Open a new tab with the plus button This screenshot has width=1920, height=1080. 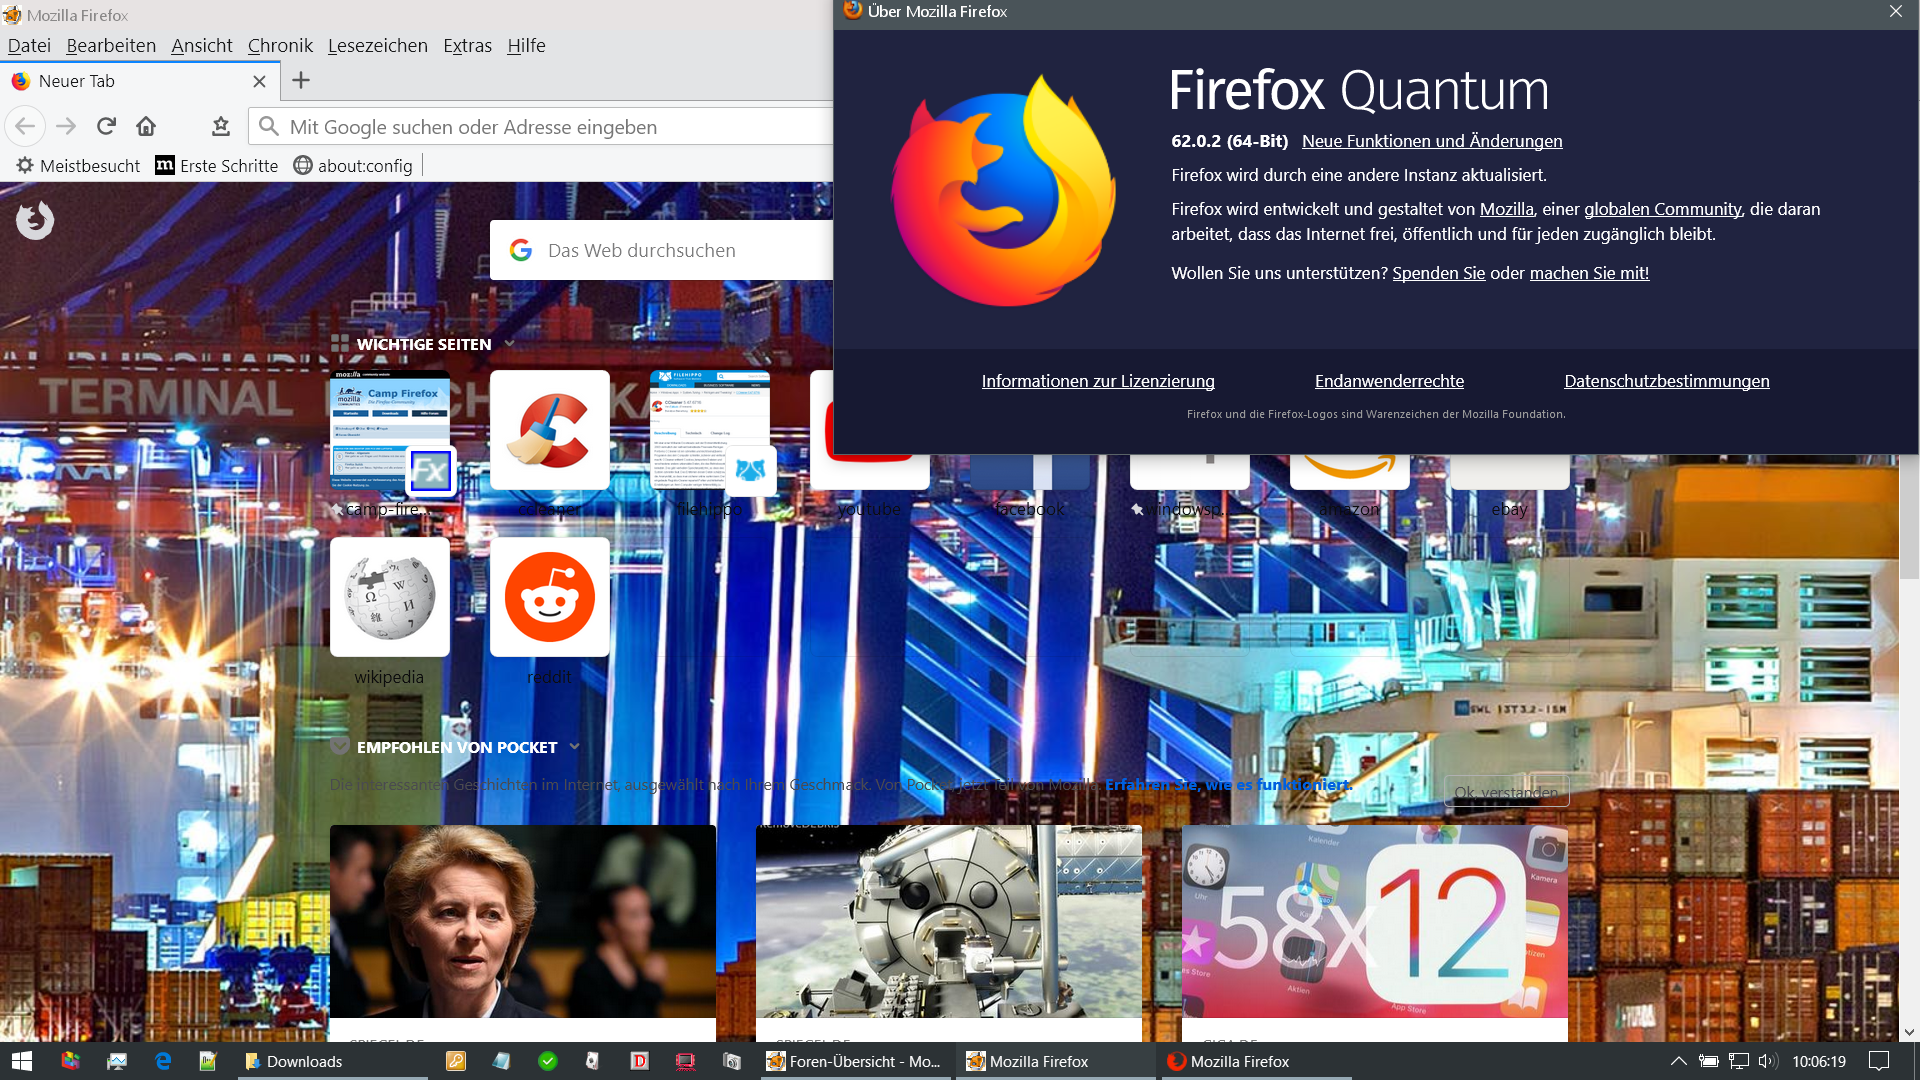point(301,80)
